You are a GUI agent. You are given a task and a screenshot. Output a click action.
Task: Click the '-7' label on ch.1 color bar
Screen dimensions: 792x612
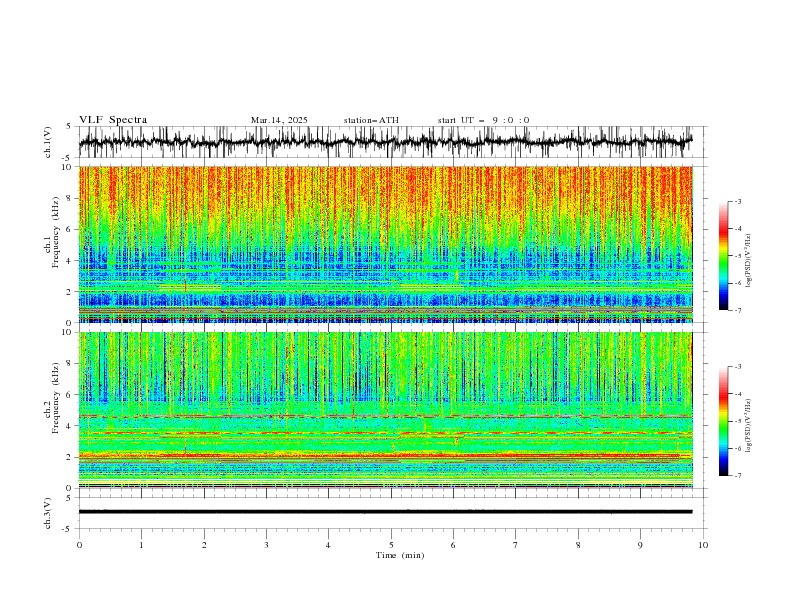click(x=737, y=310)
